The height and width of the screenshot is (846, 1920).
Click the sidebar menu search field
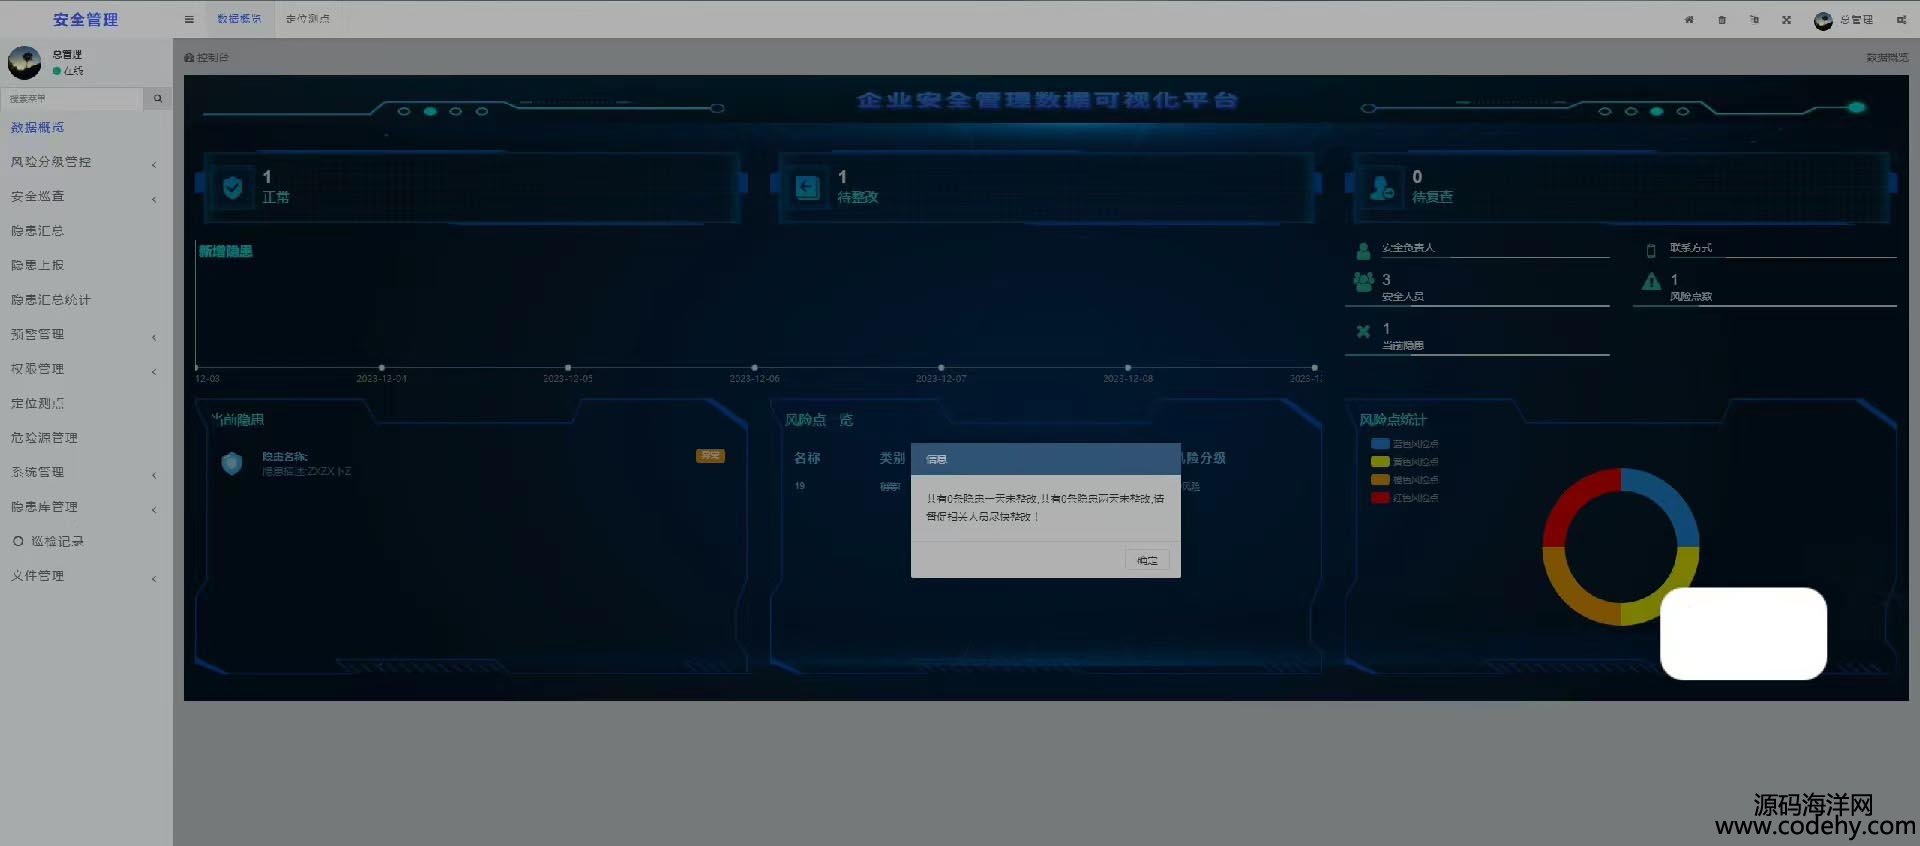point(72,98)
